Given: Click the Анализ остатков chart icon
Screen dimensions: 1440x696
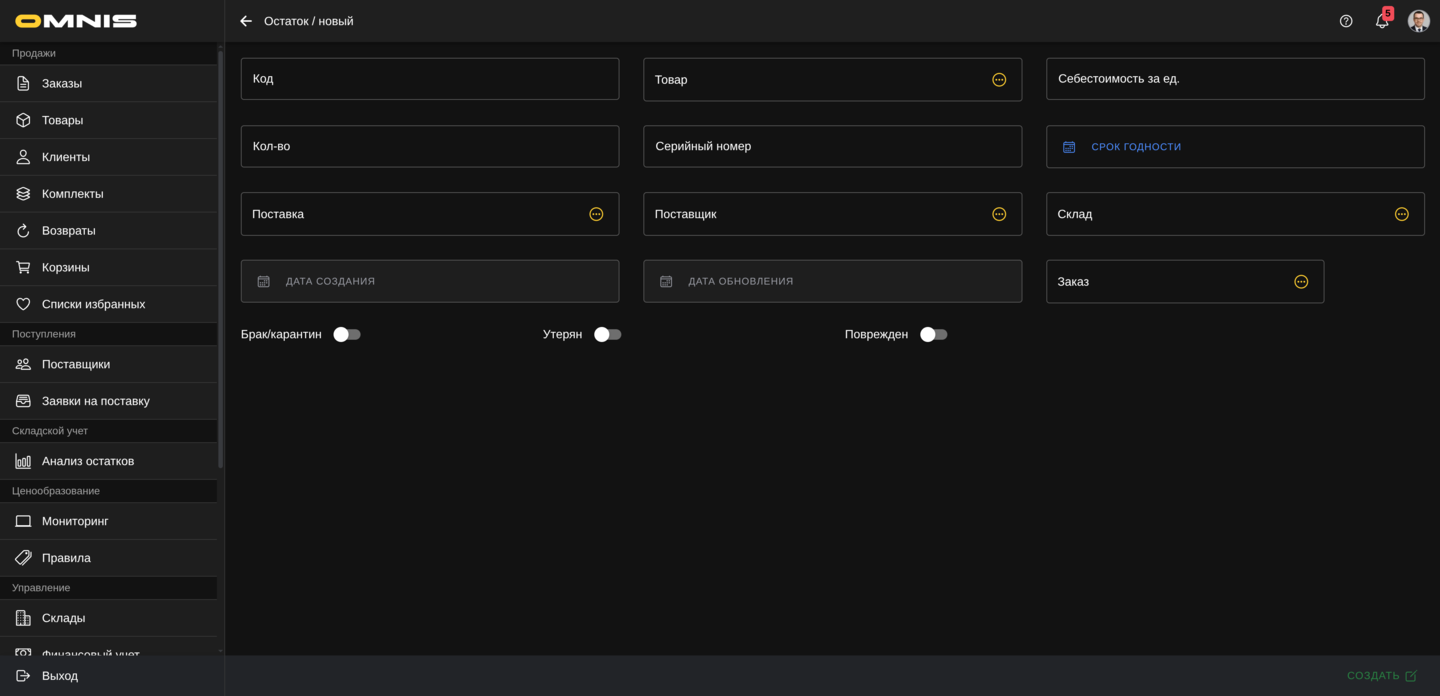Looking at the screenshot, I should click(23, 461).
